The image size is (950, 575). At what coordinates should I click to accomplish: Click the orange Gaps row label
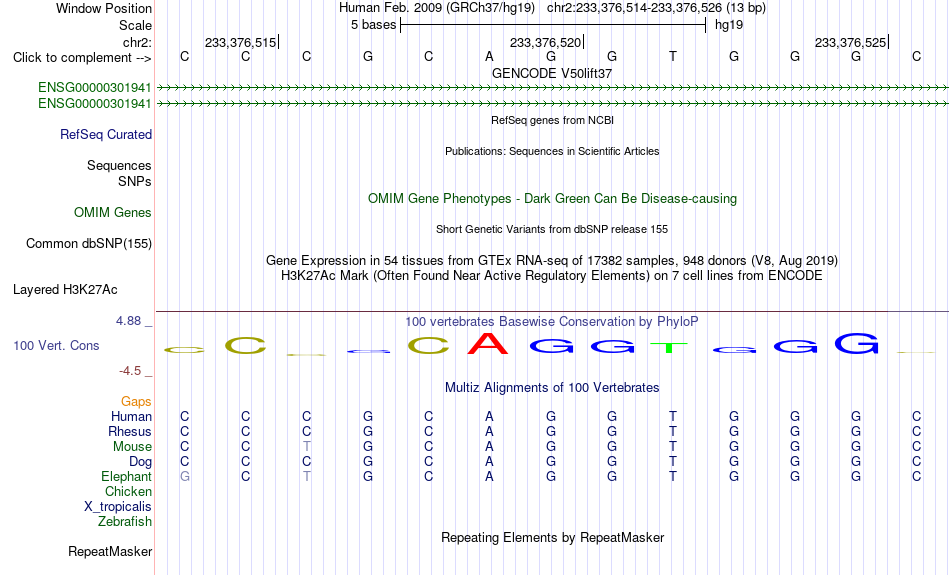coord(136,402)
